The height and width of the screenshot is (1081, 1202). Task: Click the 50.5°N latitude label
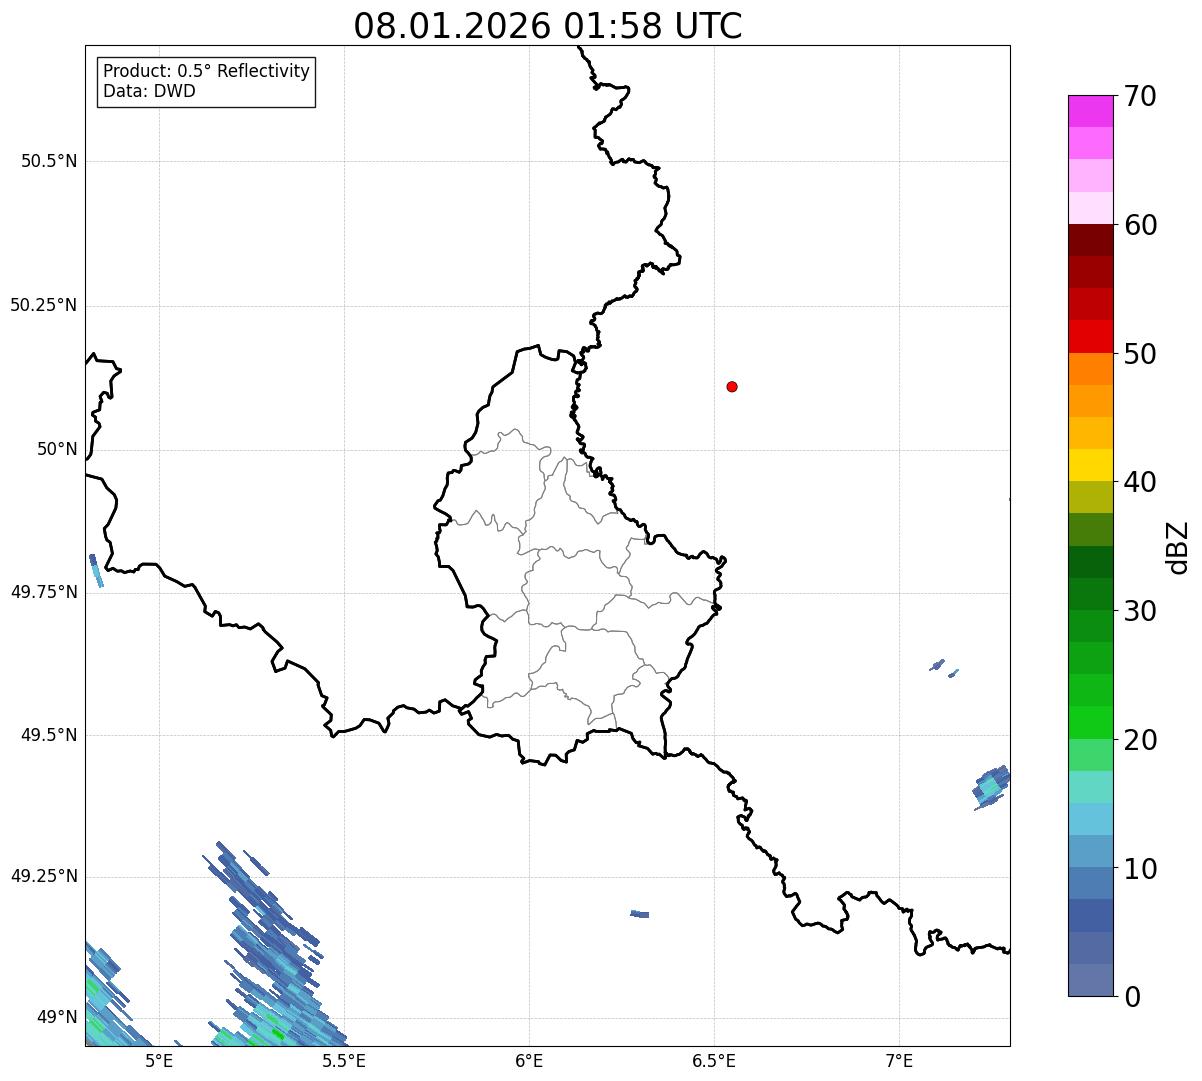pyautogui.click(x=49, y=162)
